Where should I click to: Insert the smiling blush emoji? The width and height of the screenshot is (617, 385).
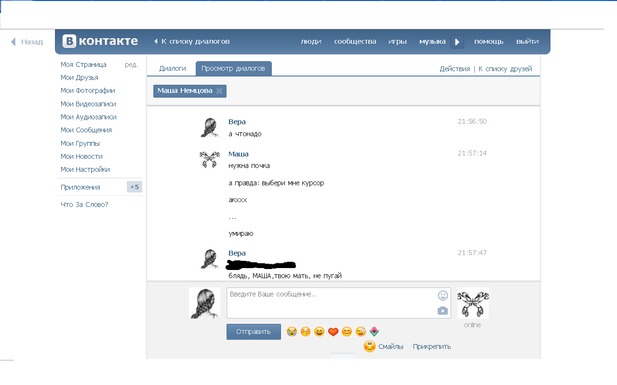point(347,332)
